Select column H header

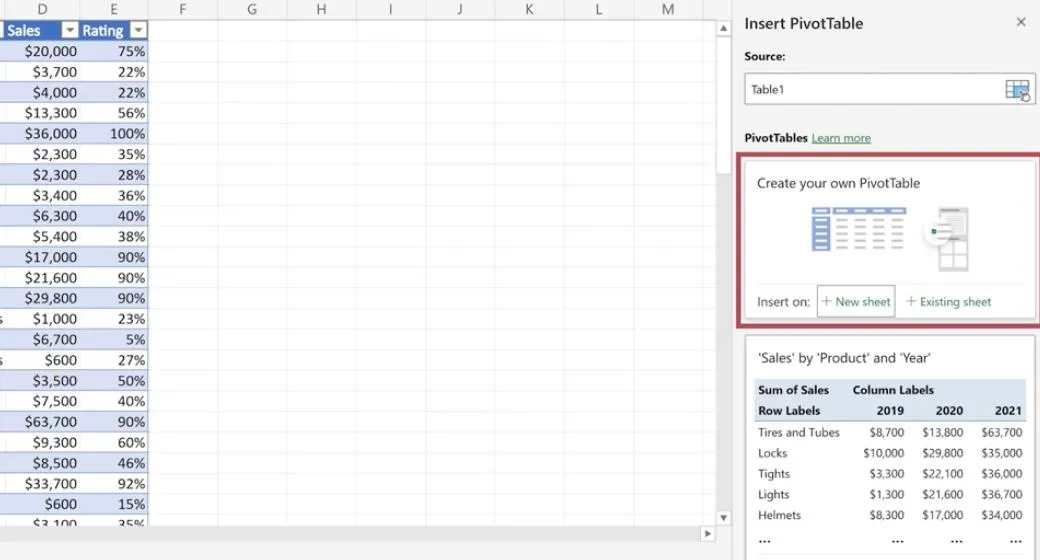click(x=321, y=9)
